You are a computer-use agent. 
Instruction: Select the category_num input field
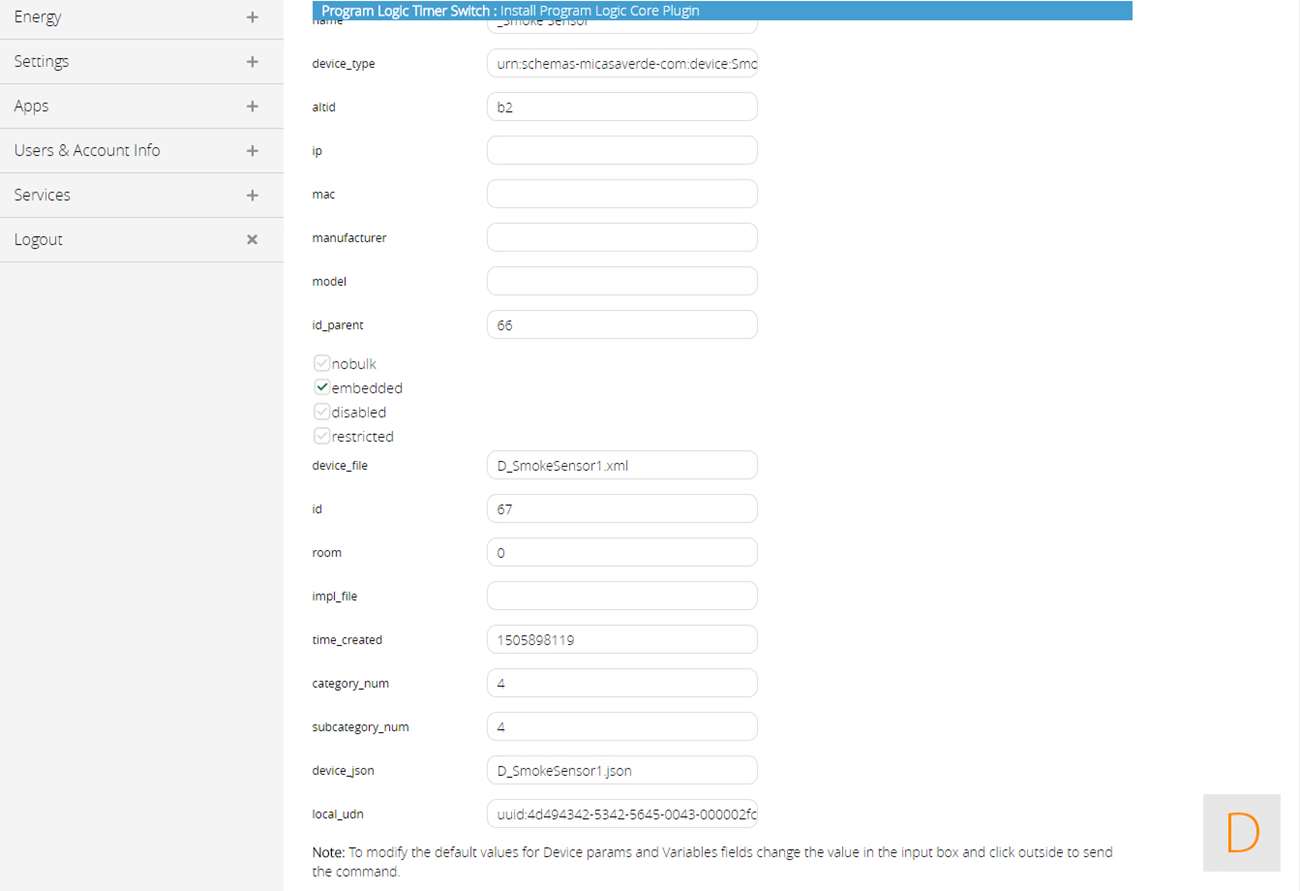[x=621, y=683]
